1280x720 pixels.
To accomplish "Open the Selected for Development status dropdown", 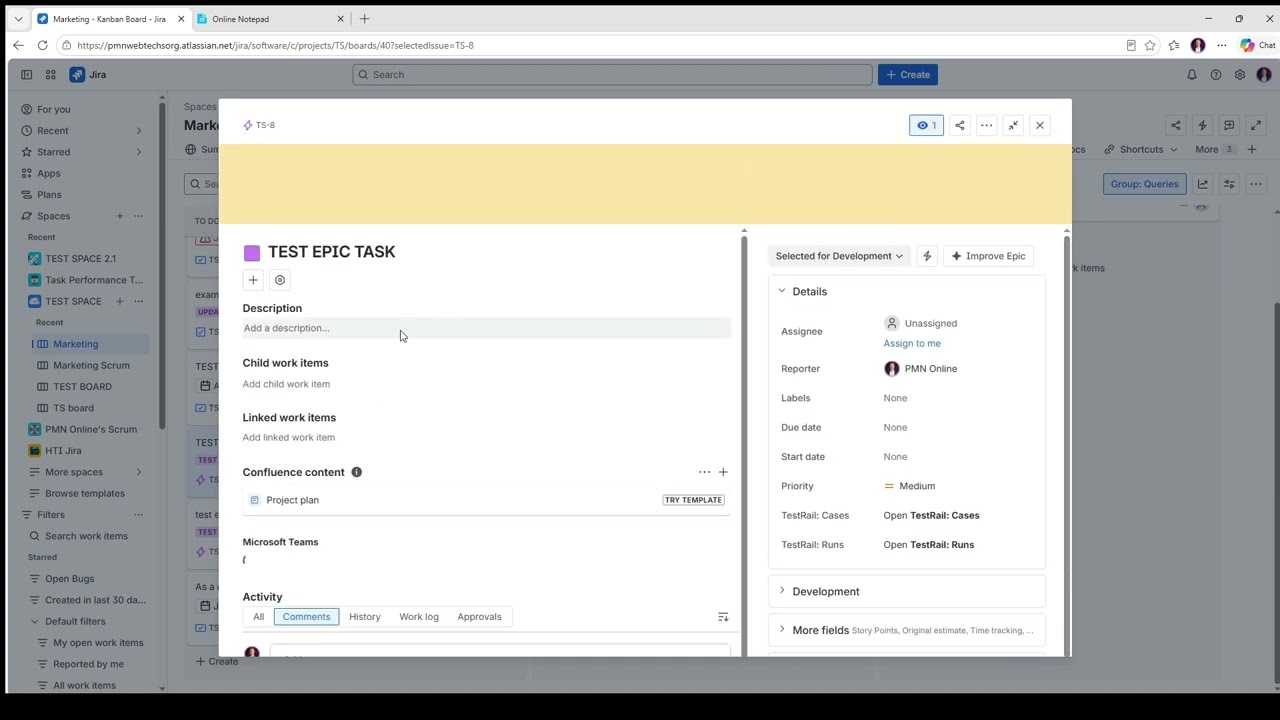I will tap(839, 256).
